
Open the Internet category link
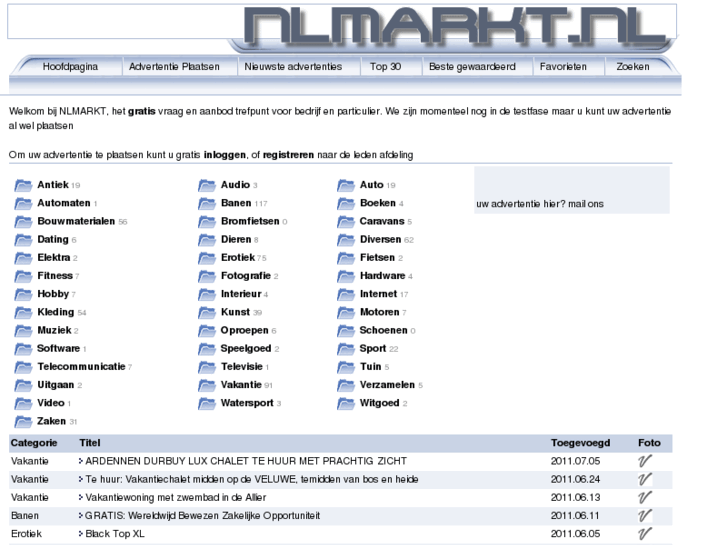tap(378, 294)
